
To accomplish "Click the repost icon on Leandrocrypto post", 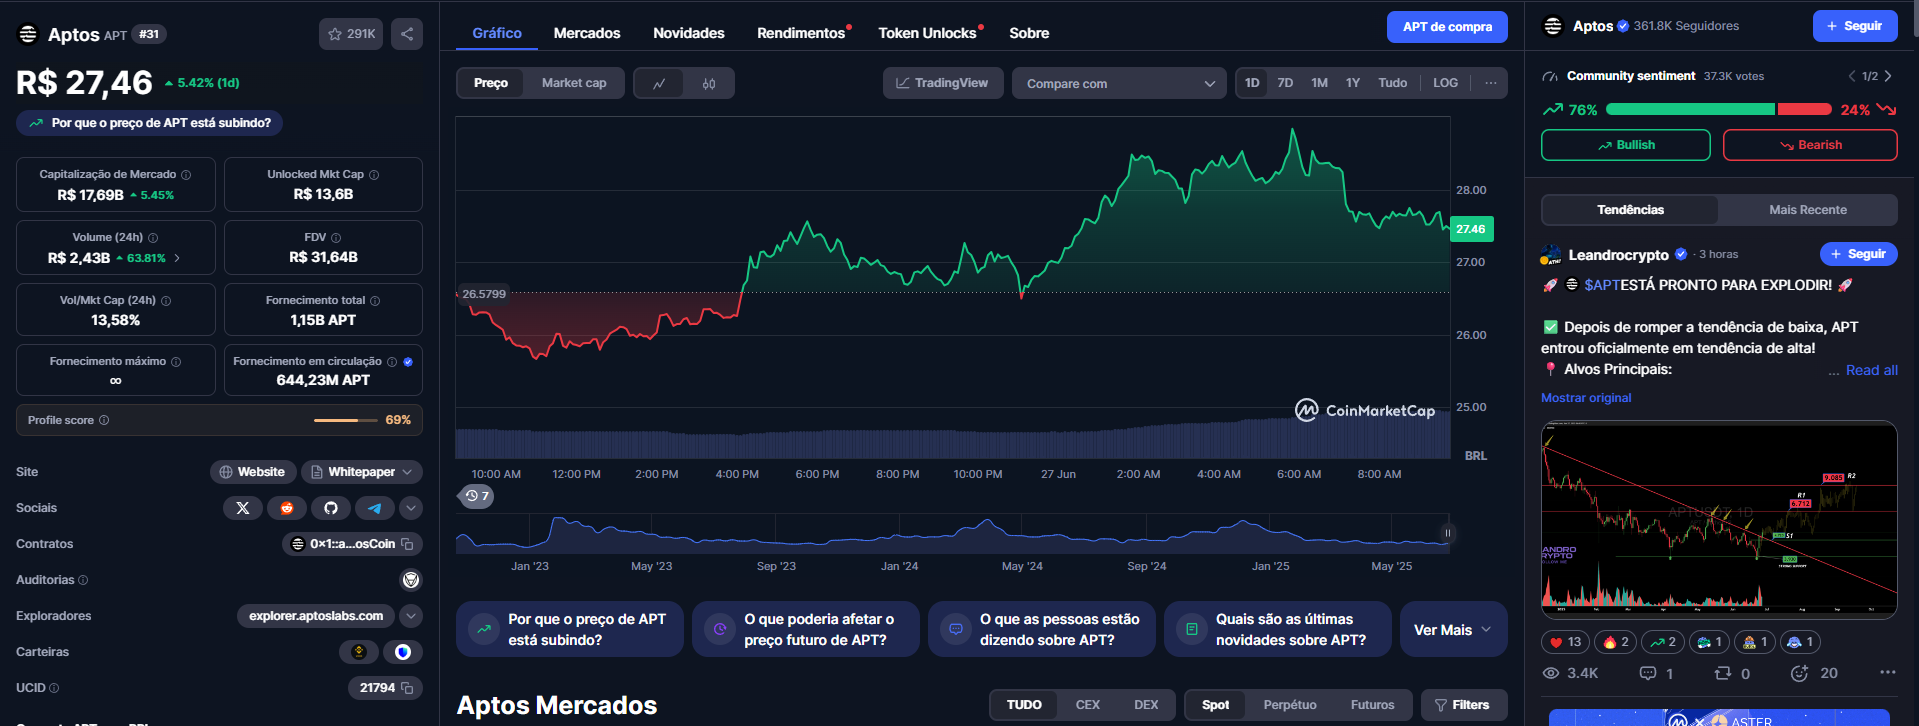I will point(1723,673).
